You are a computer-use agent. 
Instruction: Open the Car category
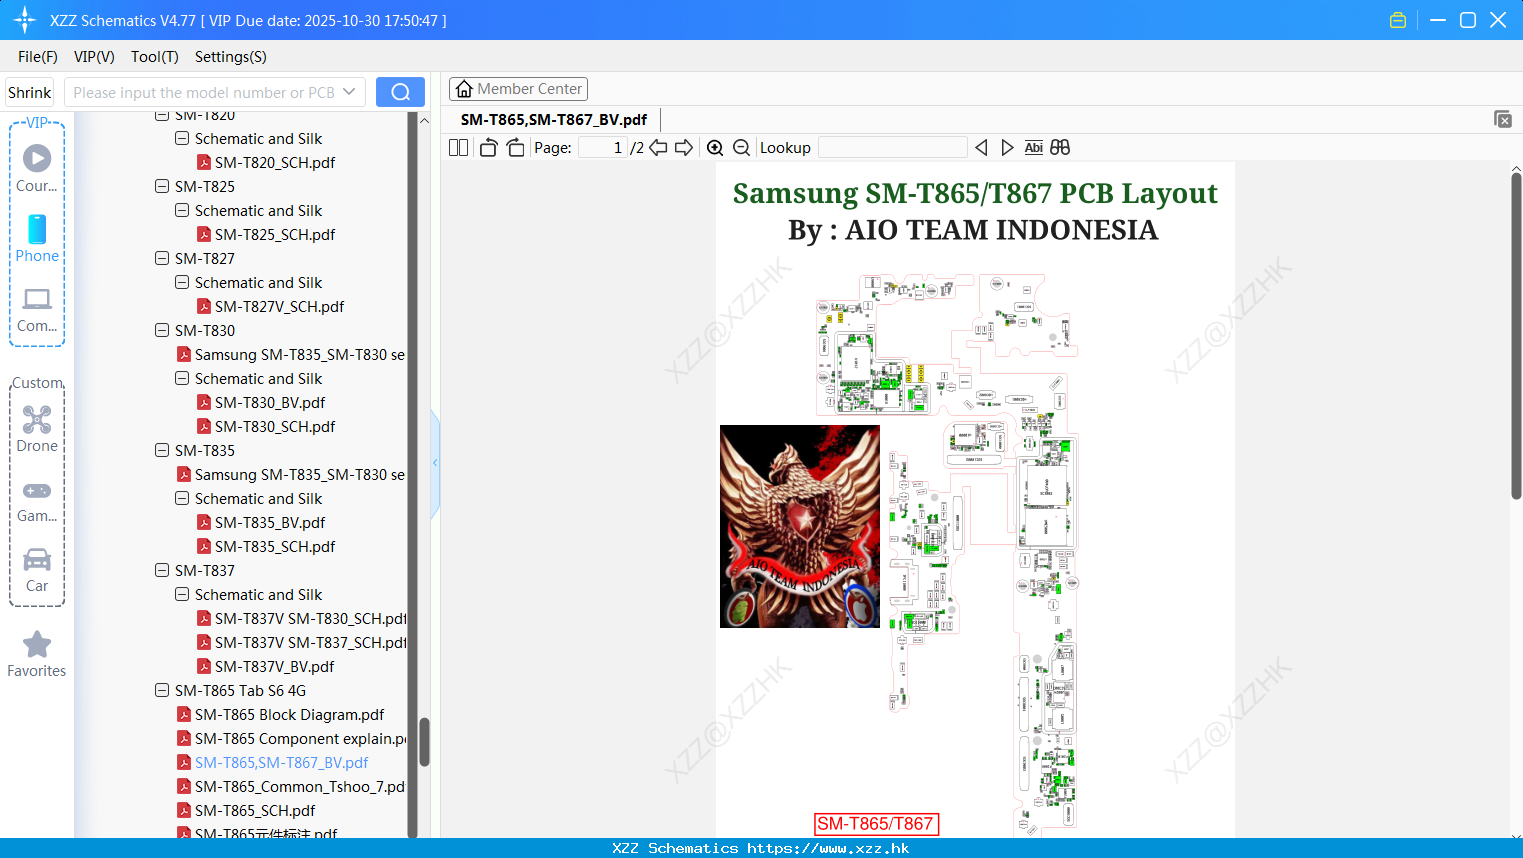click(x=37, y=570)
